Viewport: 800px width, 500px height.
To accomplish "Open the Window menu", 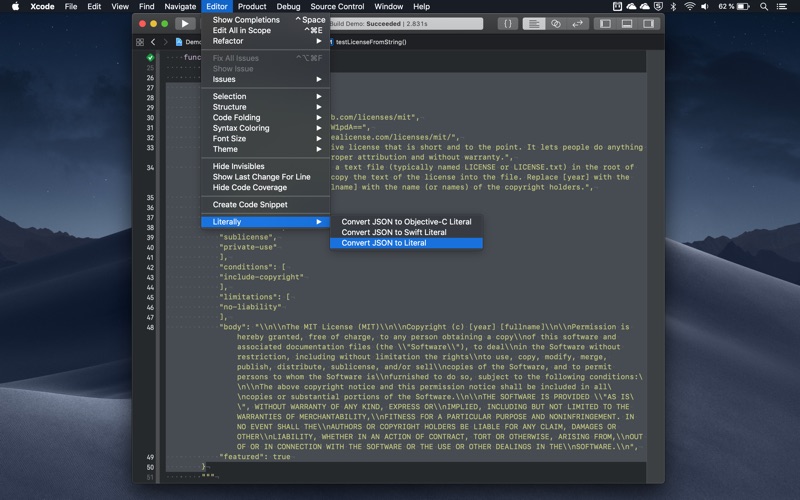I will (x=389, y=6).
